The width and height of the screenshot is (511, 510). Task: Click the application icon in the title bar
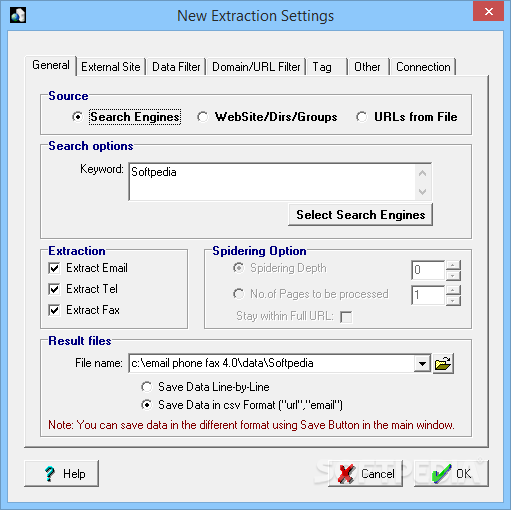18,15
